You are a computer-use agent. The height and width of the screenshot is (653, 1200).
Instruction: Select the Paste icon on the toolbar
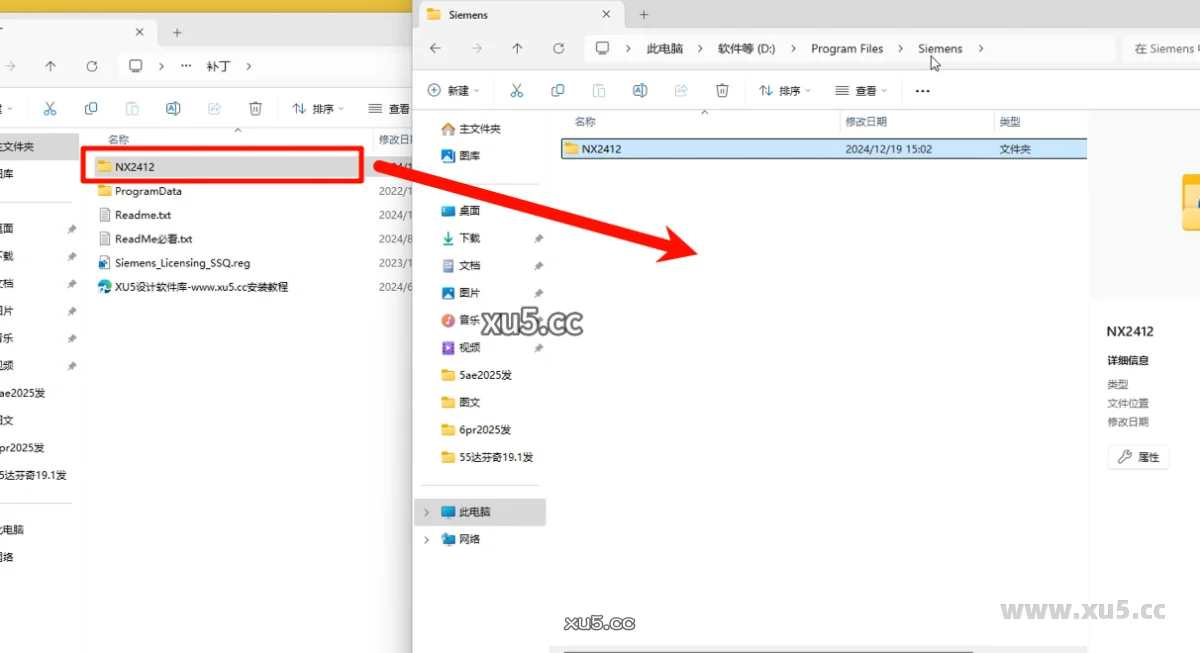click(598, 90)
